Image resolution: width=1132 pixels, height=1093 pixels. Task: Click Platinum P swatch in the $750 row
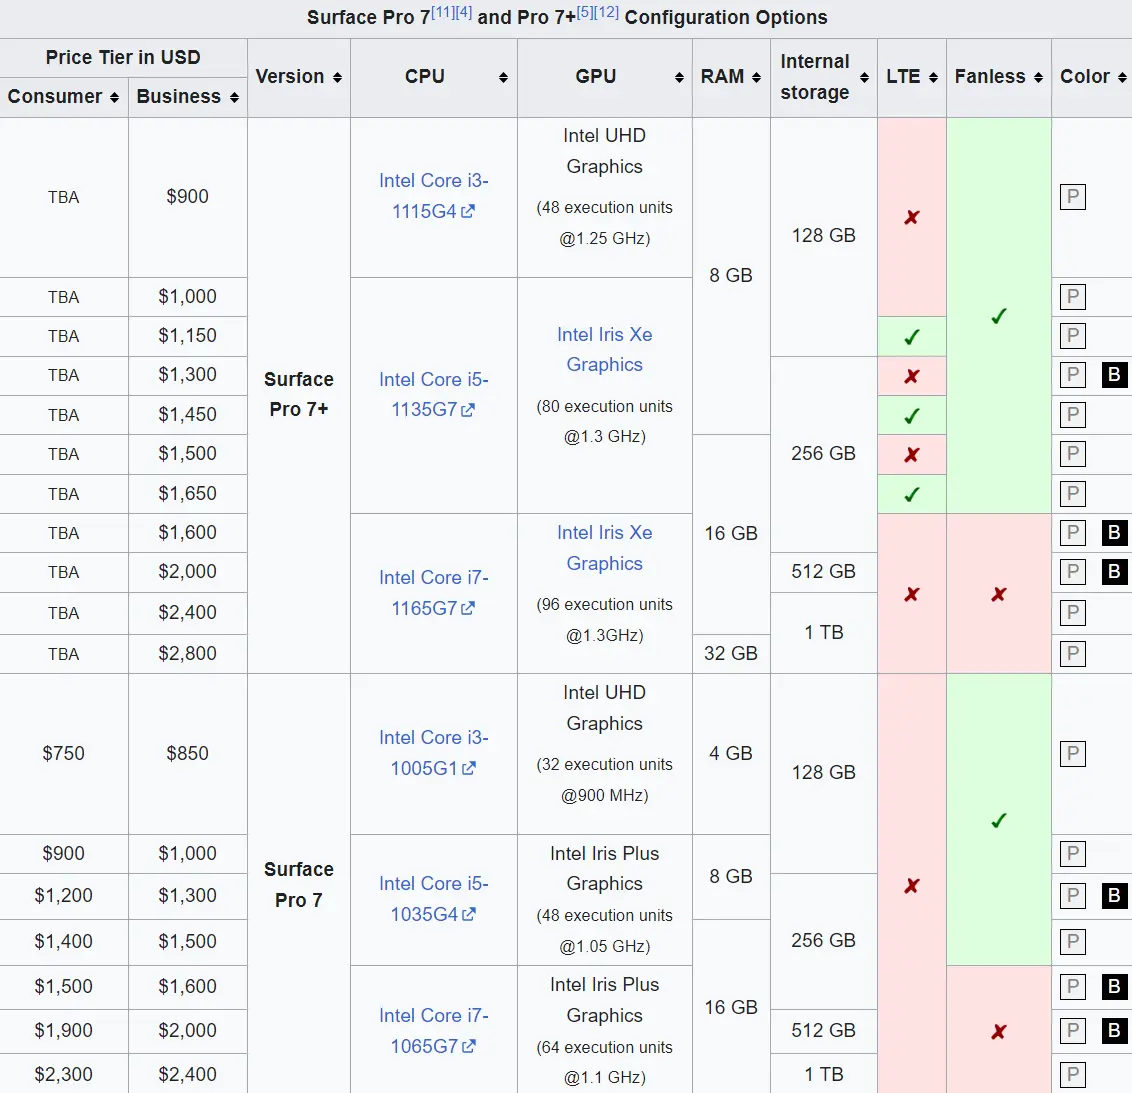coord(1073,754)
